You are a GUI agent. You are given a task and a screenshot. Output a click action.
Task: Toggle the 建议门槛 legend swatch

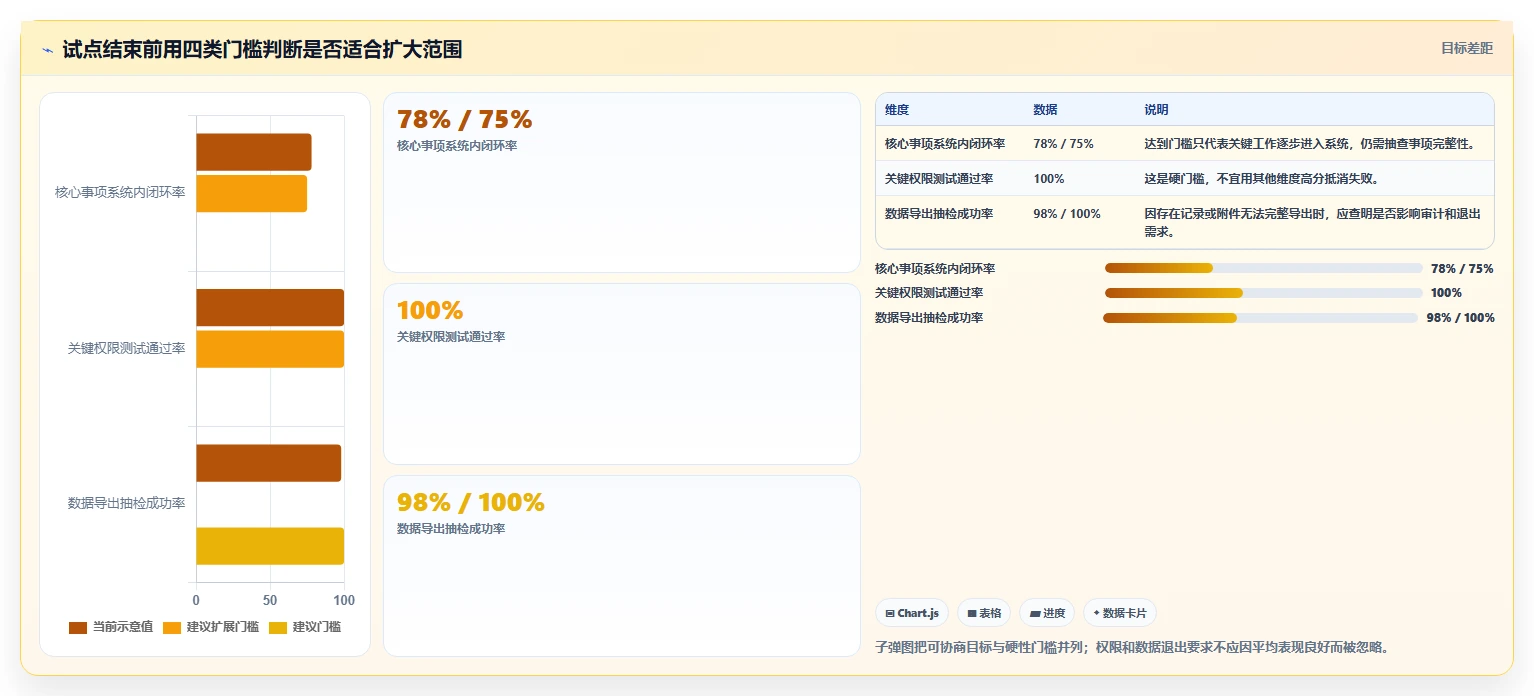pos(277,627)
